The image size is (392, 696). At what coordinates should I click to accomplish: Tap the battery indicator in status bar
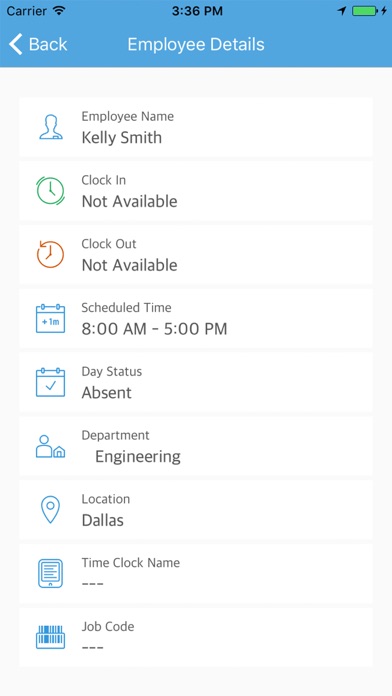364,11
